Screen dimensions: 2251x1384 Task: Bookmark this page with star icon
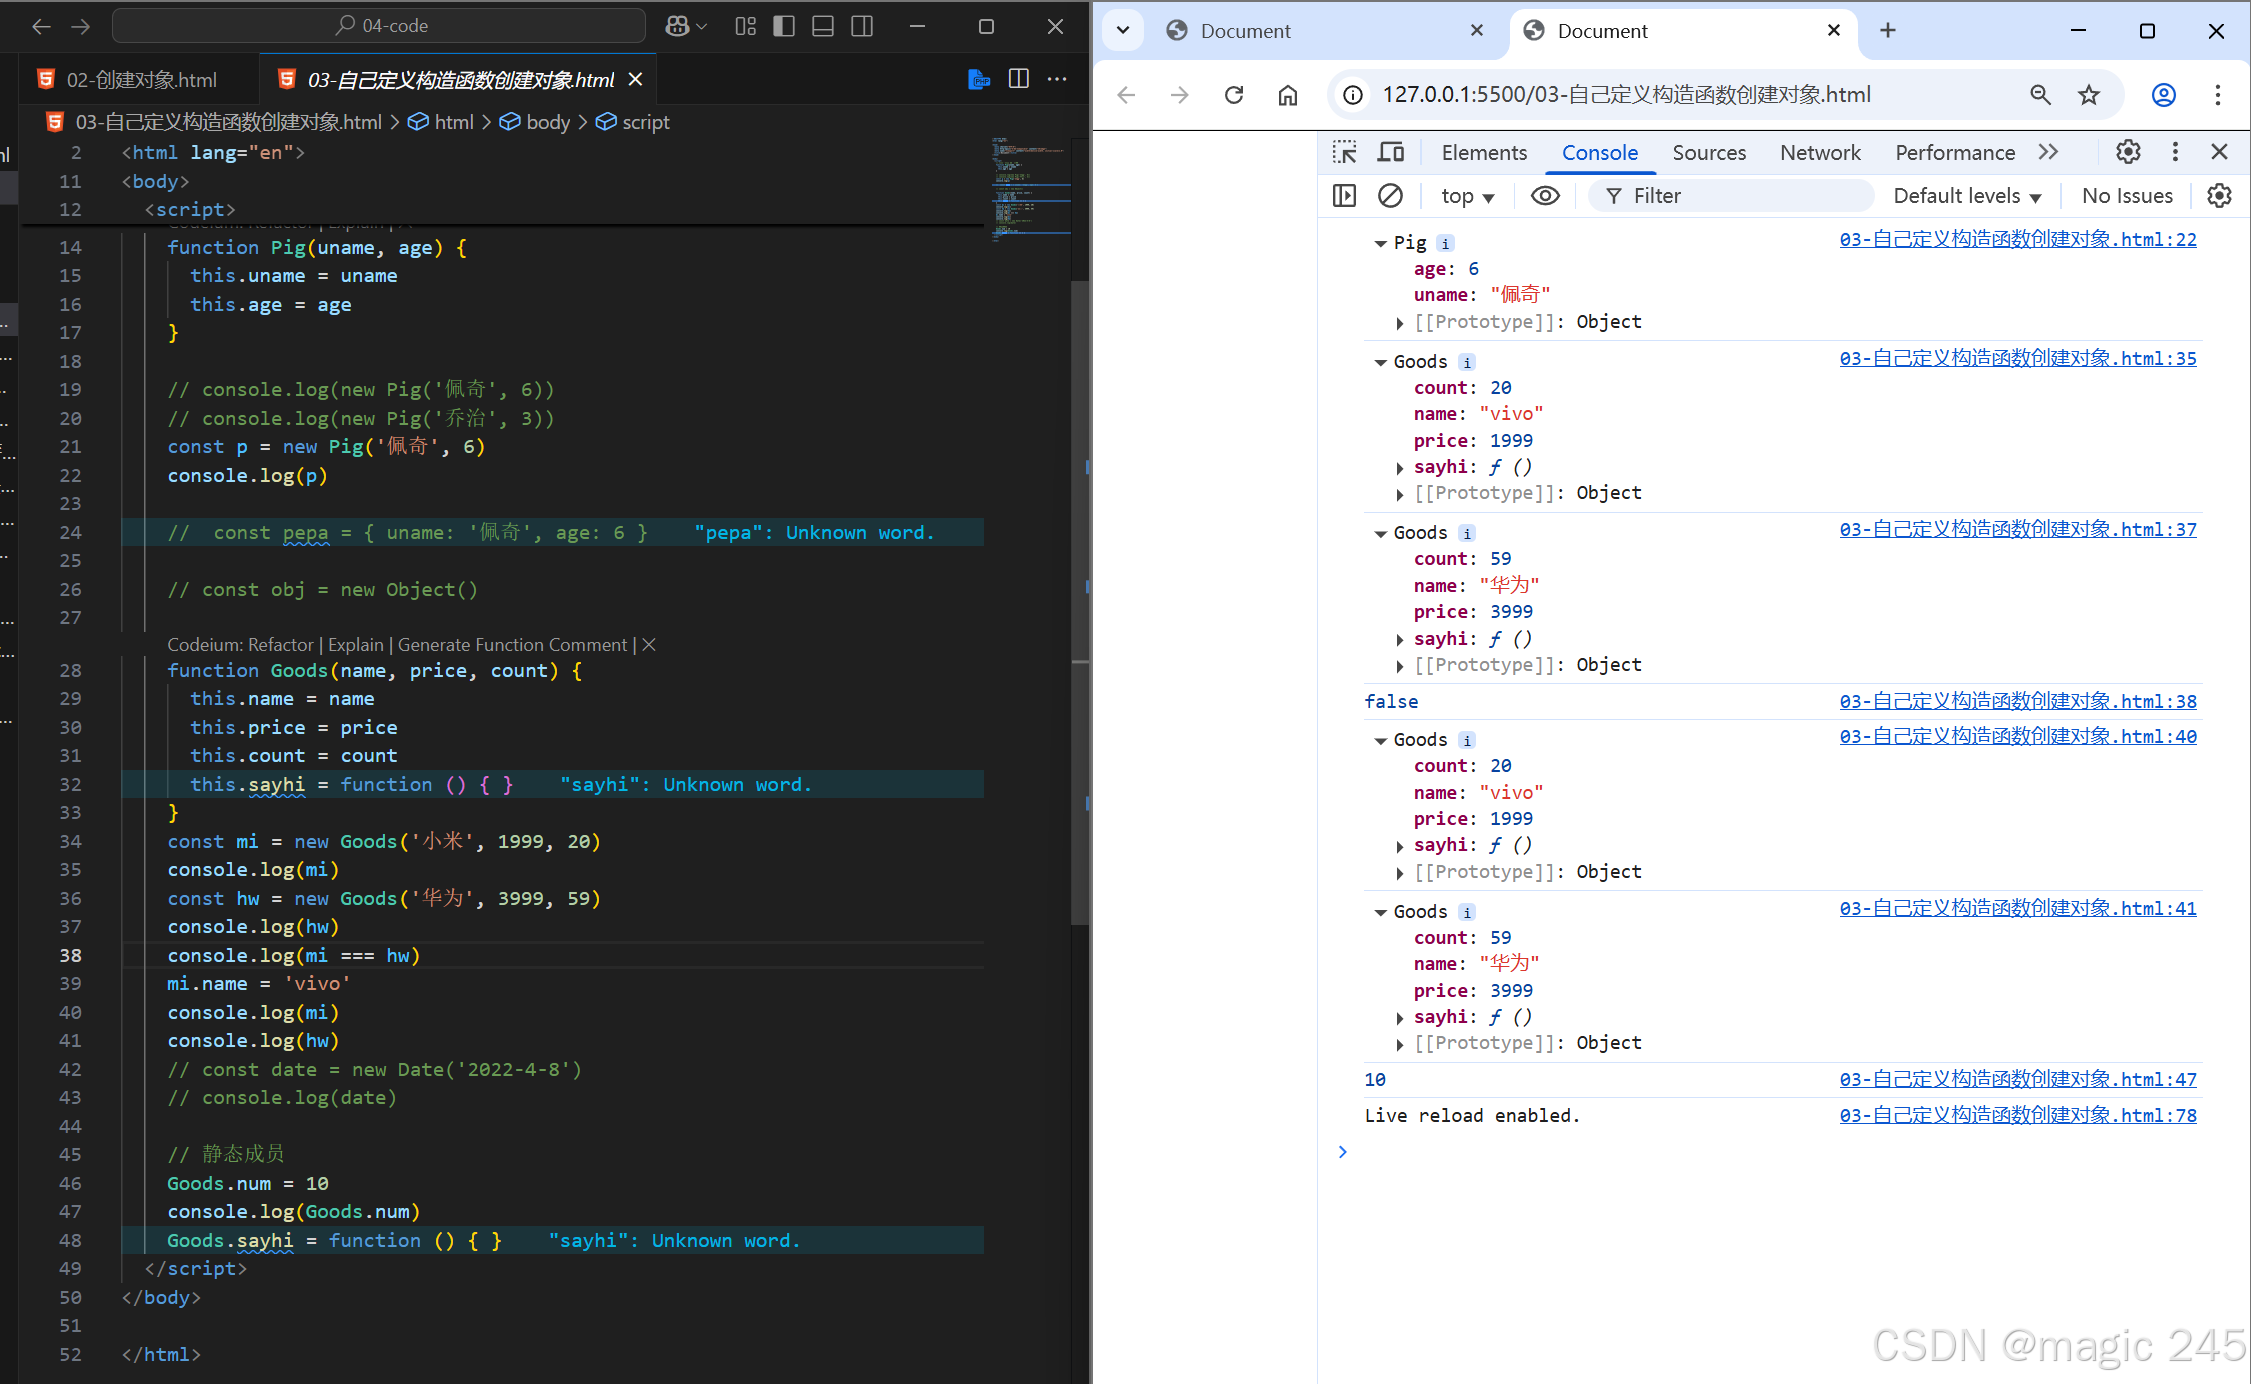coord(2089,95)
